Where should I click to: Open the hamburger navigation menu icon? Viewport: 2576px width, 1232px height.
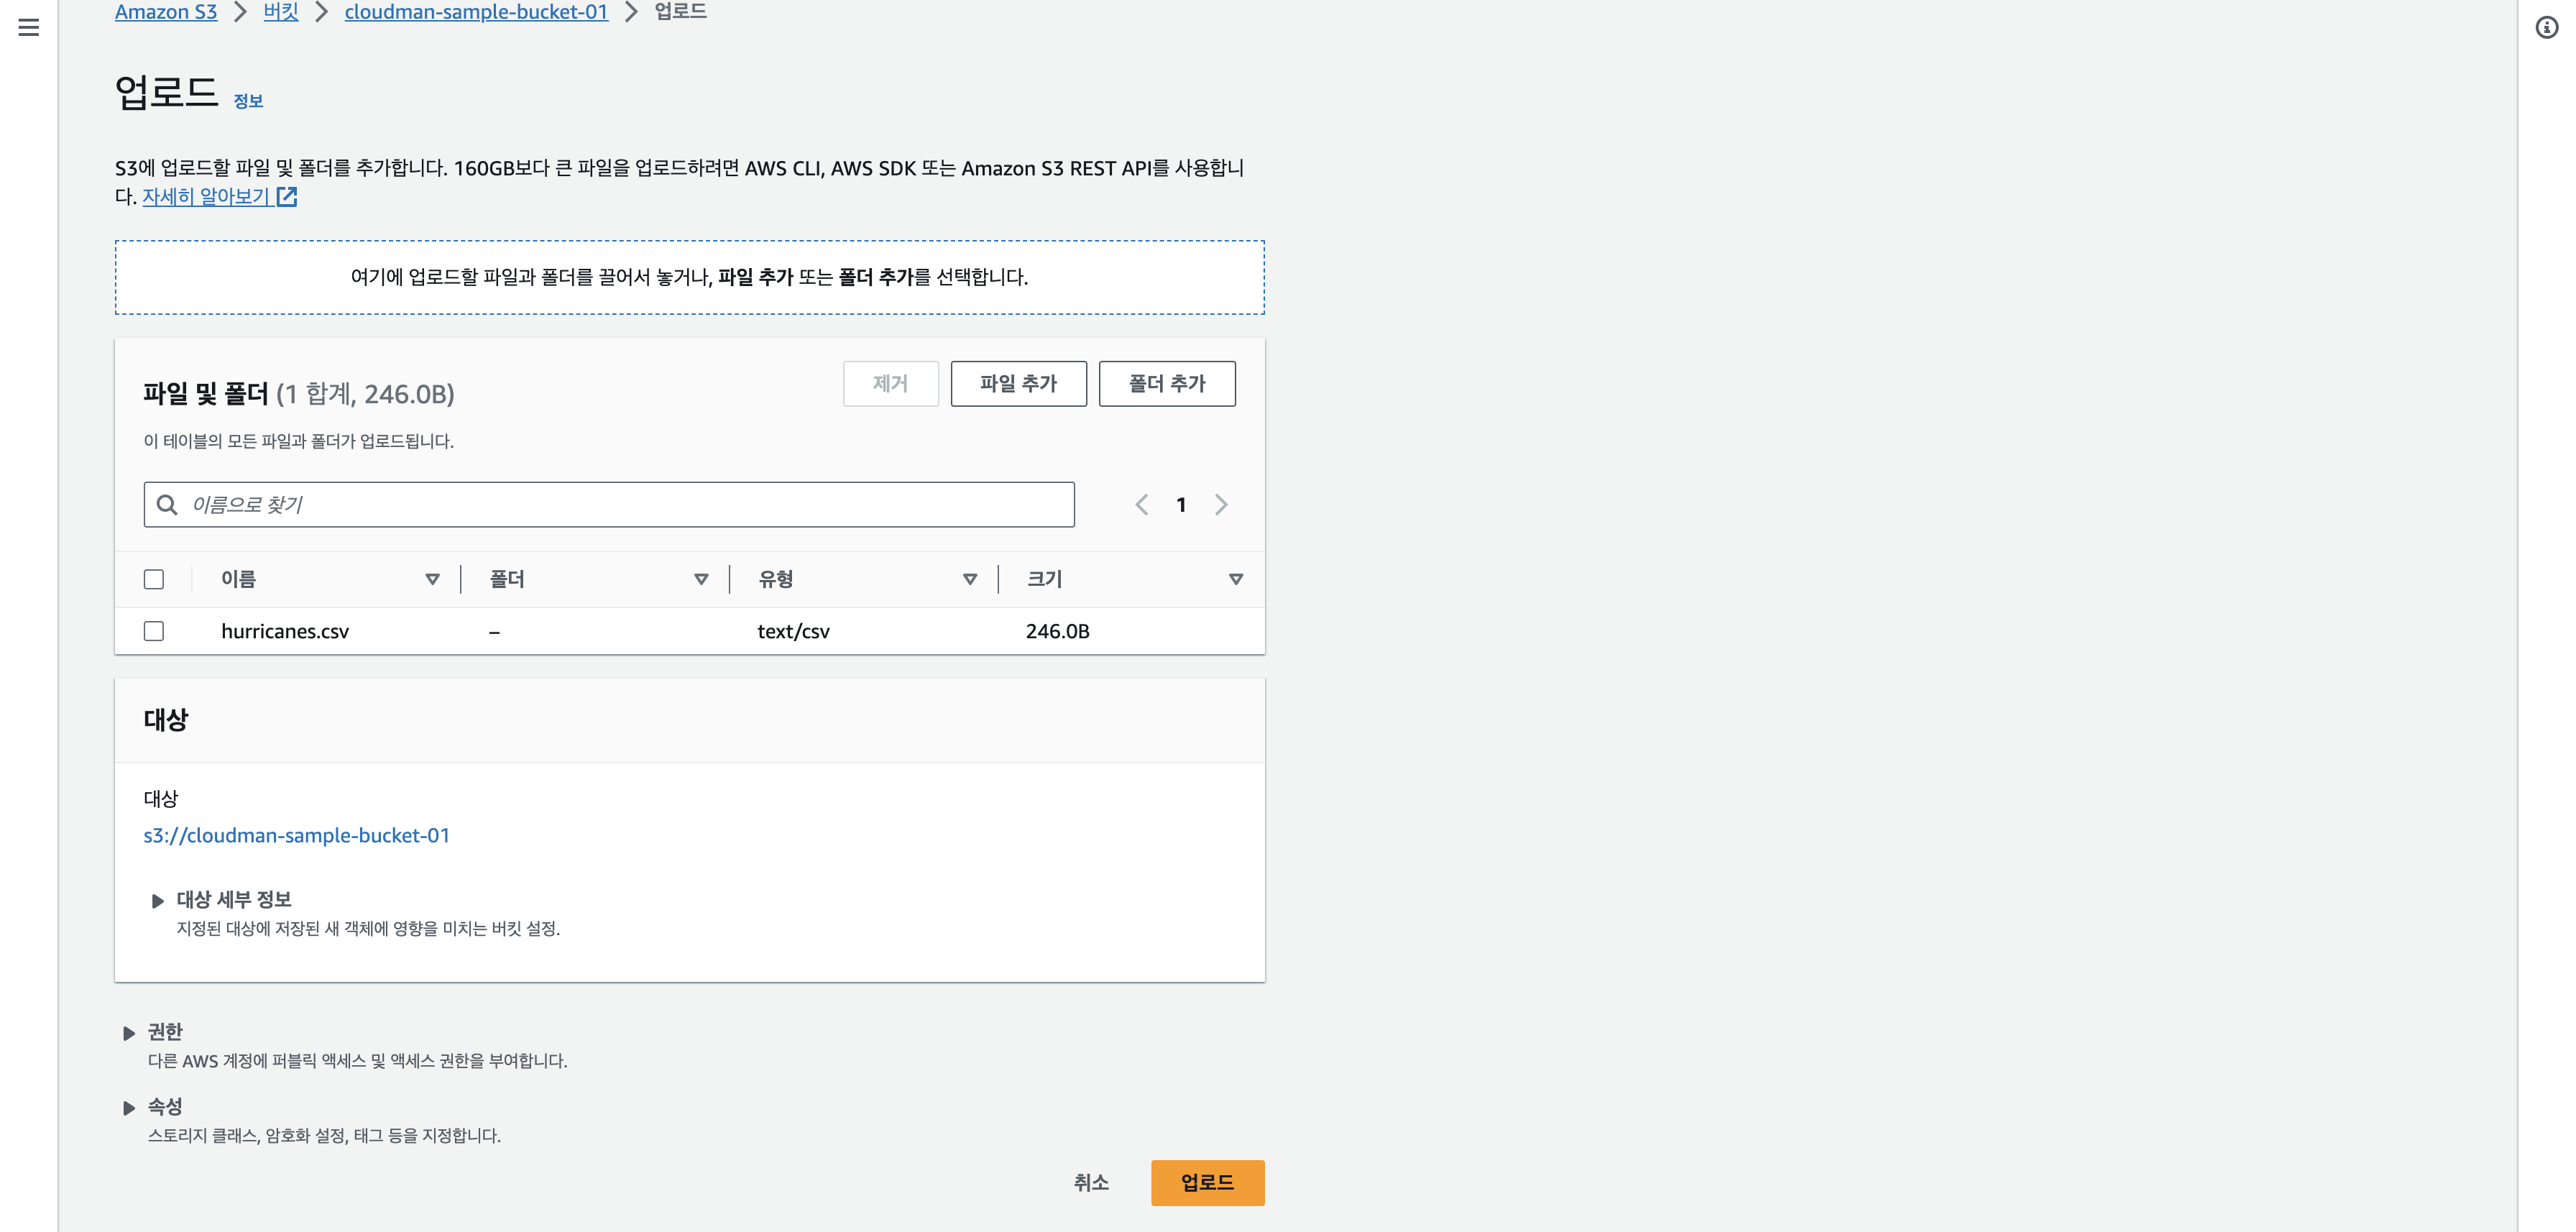pos(29,27)
